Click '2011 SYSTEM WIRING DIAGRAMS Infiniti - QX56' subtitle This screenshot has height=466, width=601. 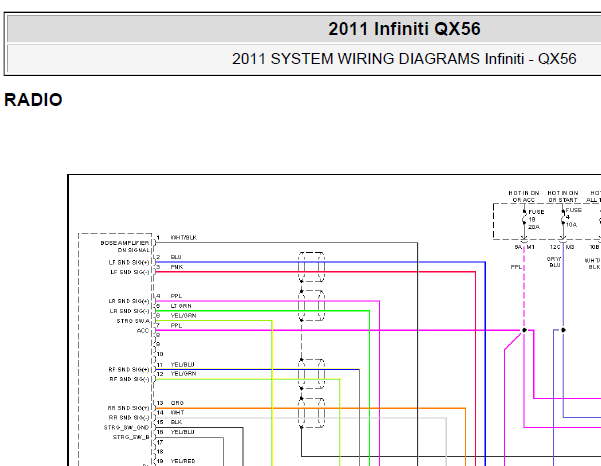click(404, 59)
